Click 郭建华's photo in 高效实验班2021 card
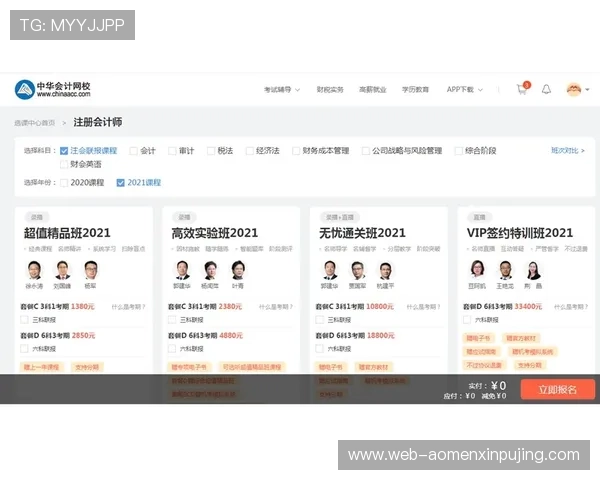 182,270
